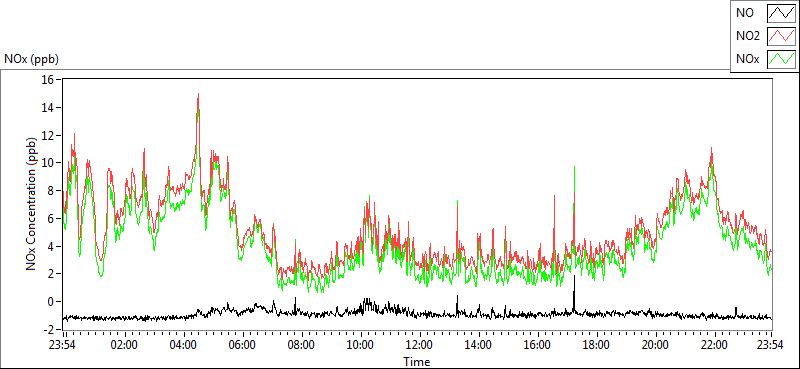
Task: Click the NO black line legend icon
Action: (781, 14)
